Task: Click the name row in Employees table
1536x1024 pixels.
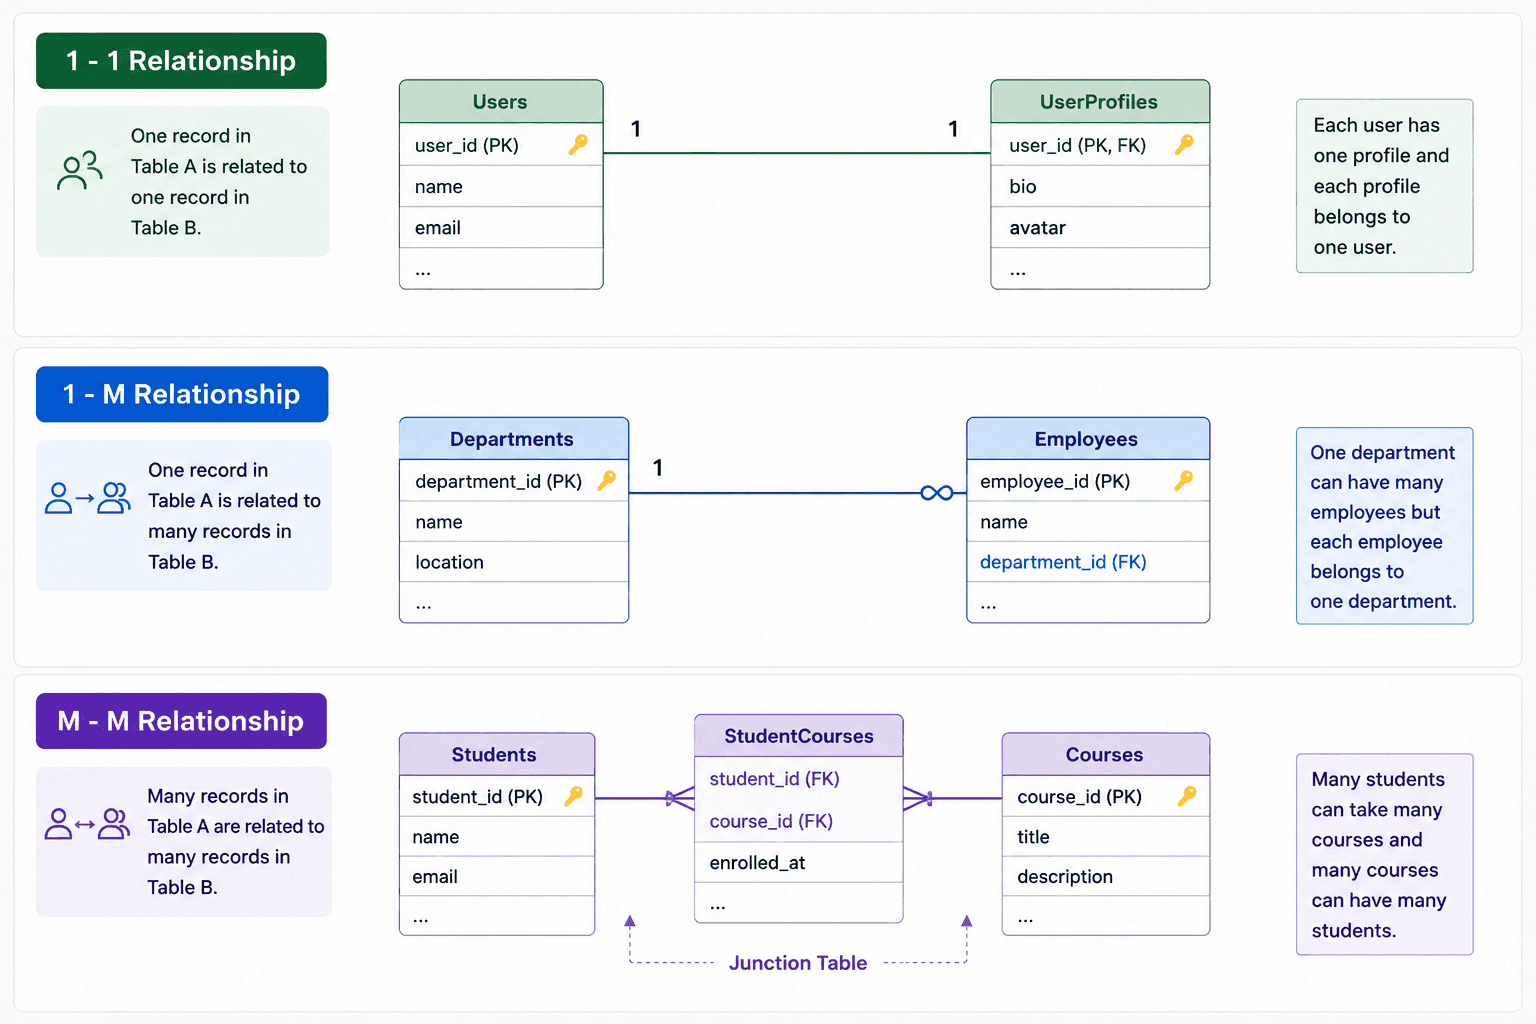Action: pos(1088,522)
